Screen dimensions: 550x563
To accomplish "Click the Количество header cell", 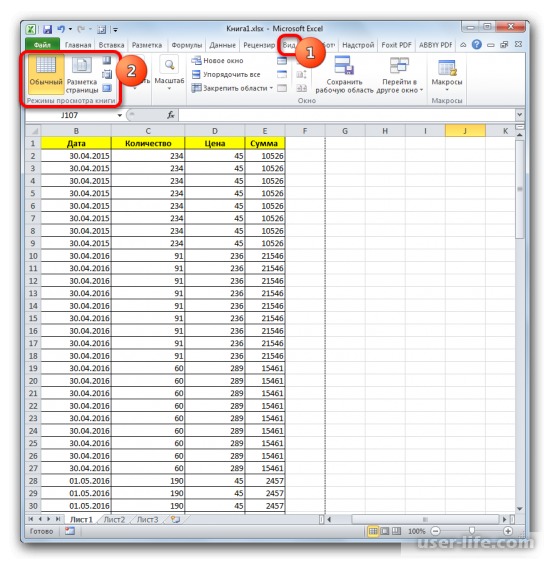I will (x=148, y=143).
